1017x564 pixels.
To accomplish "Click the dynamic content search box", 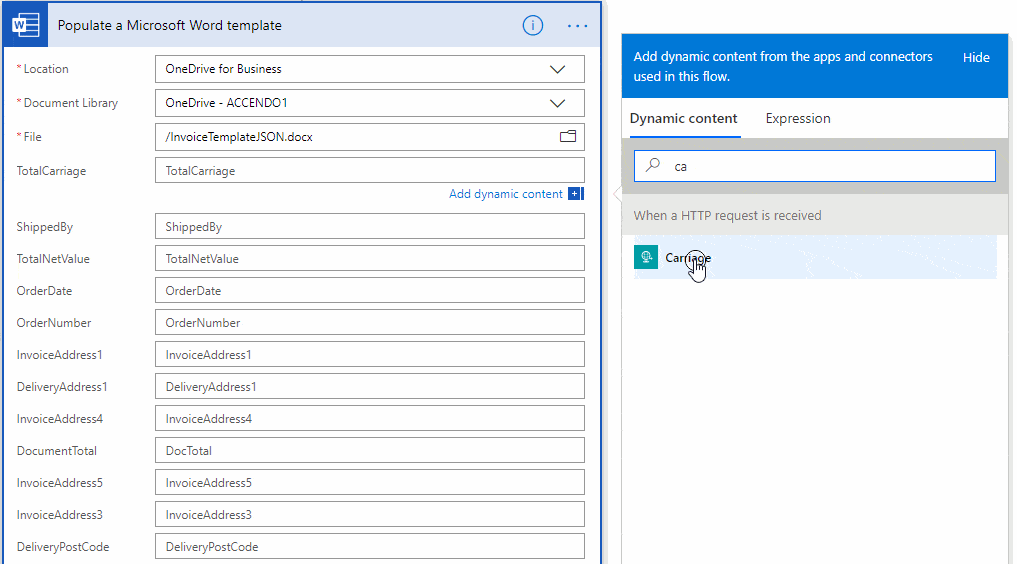I will 815,166.
